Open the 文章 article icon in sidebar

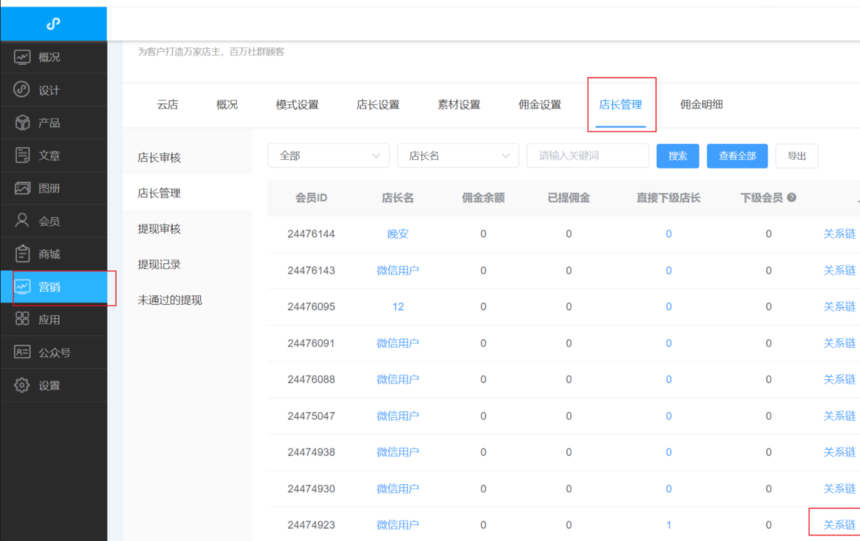[x=22, y=155]
